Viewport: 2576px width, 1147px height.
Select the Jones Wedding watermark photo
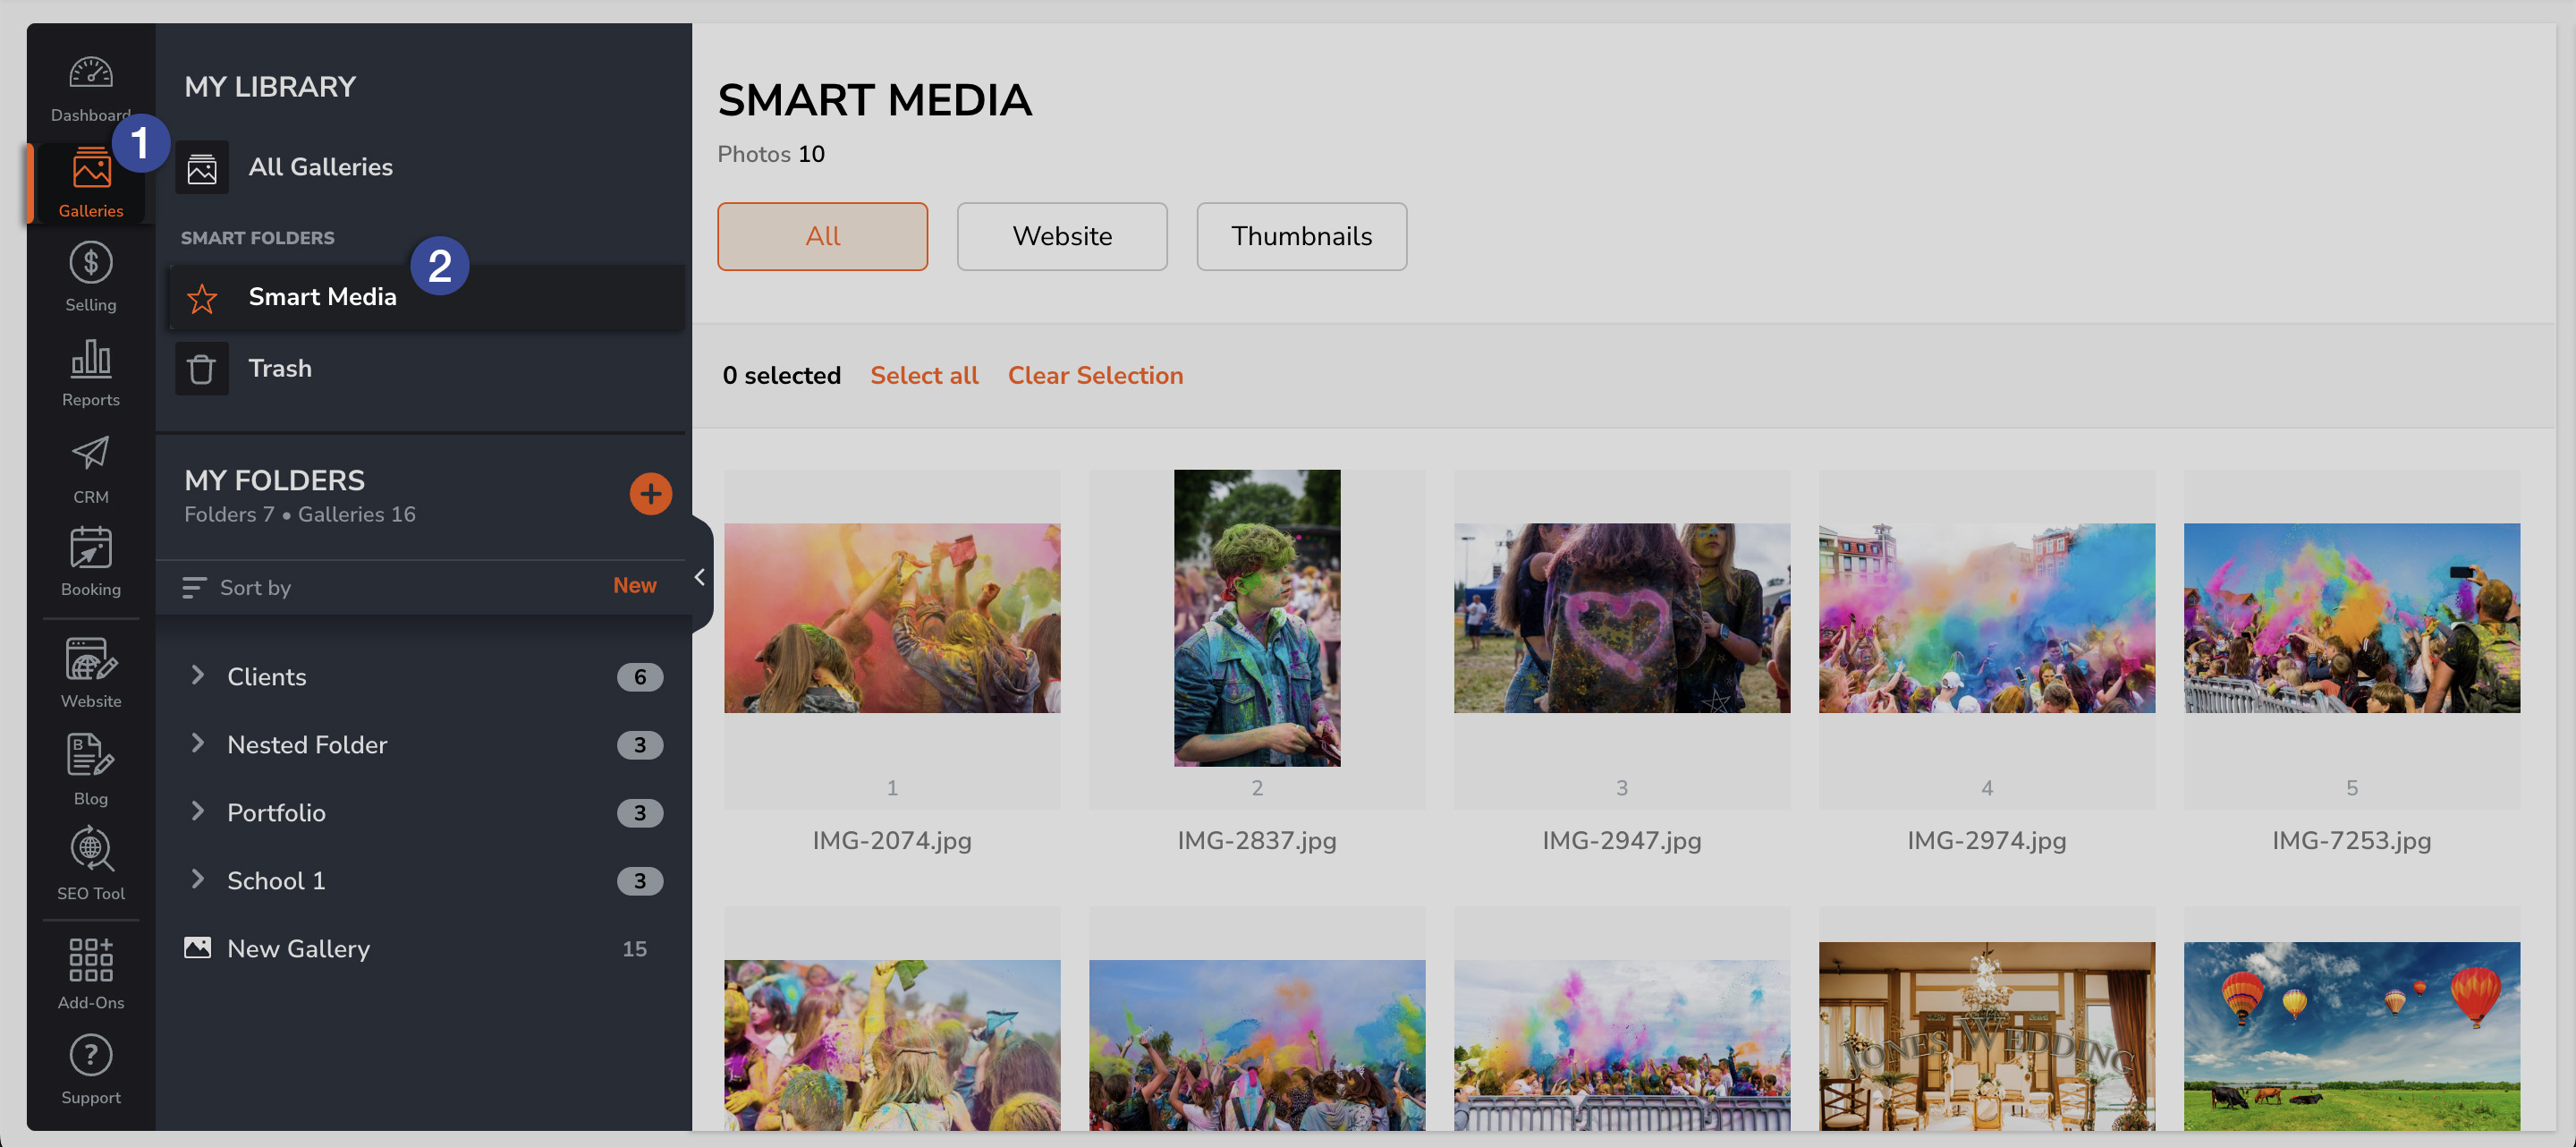tap(1987, 1036)
